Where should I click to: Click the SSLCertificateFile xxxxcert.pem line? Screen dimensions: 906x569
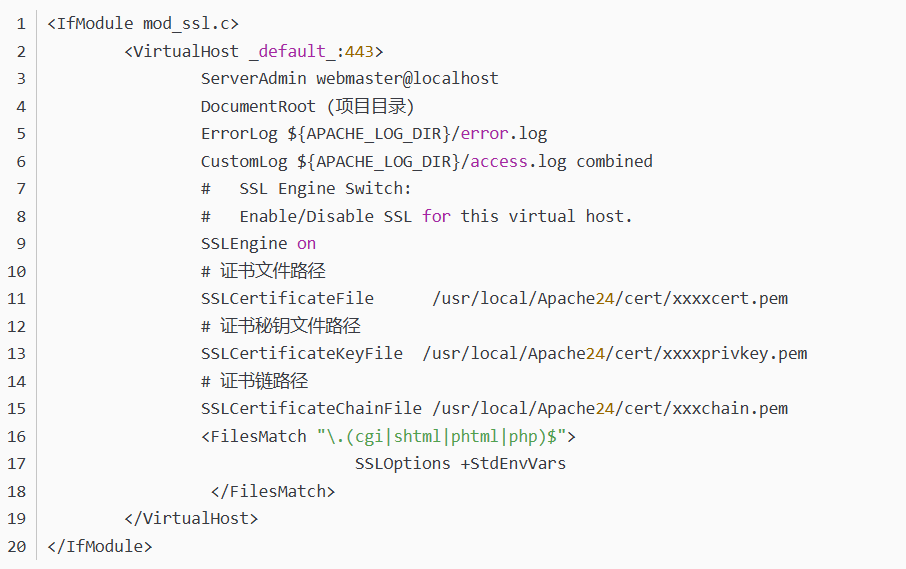click(494, 299)
